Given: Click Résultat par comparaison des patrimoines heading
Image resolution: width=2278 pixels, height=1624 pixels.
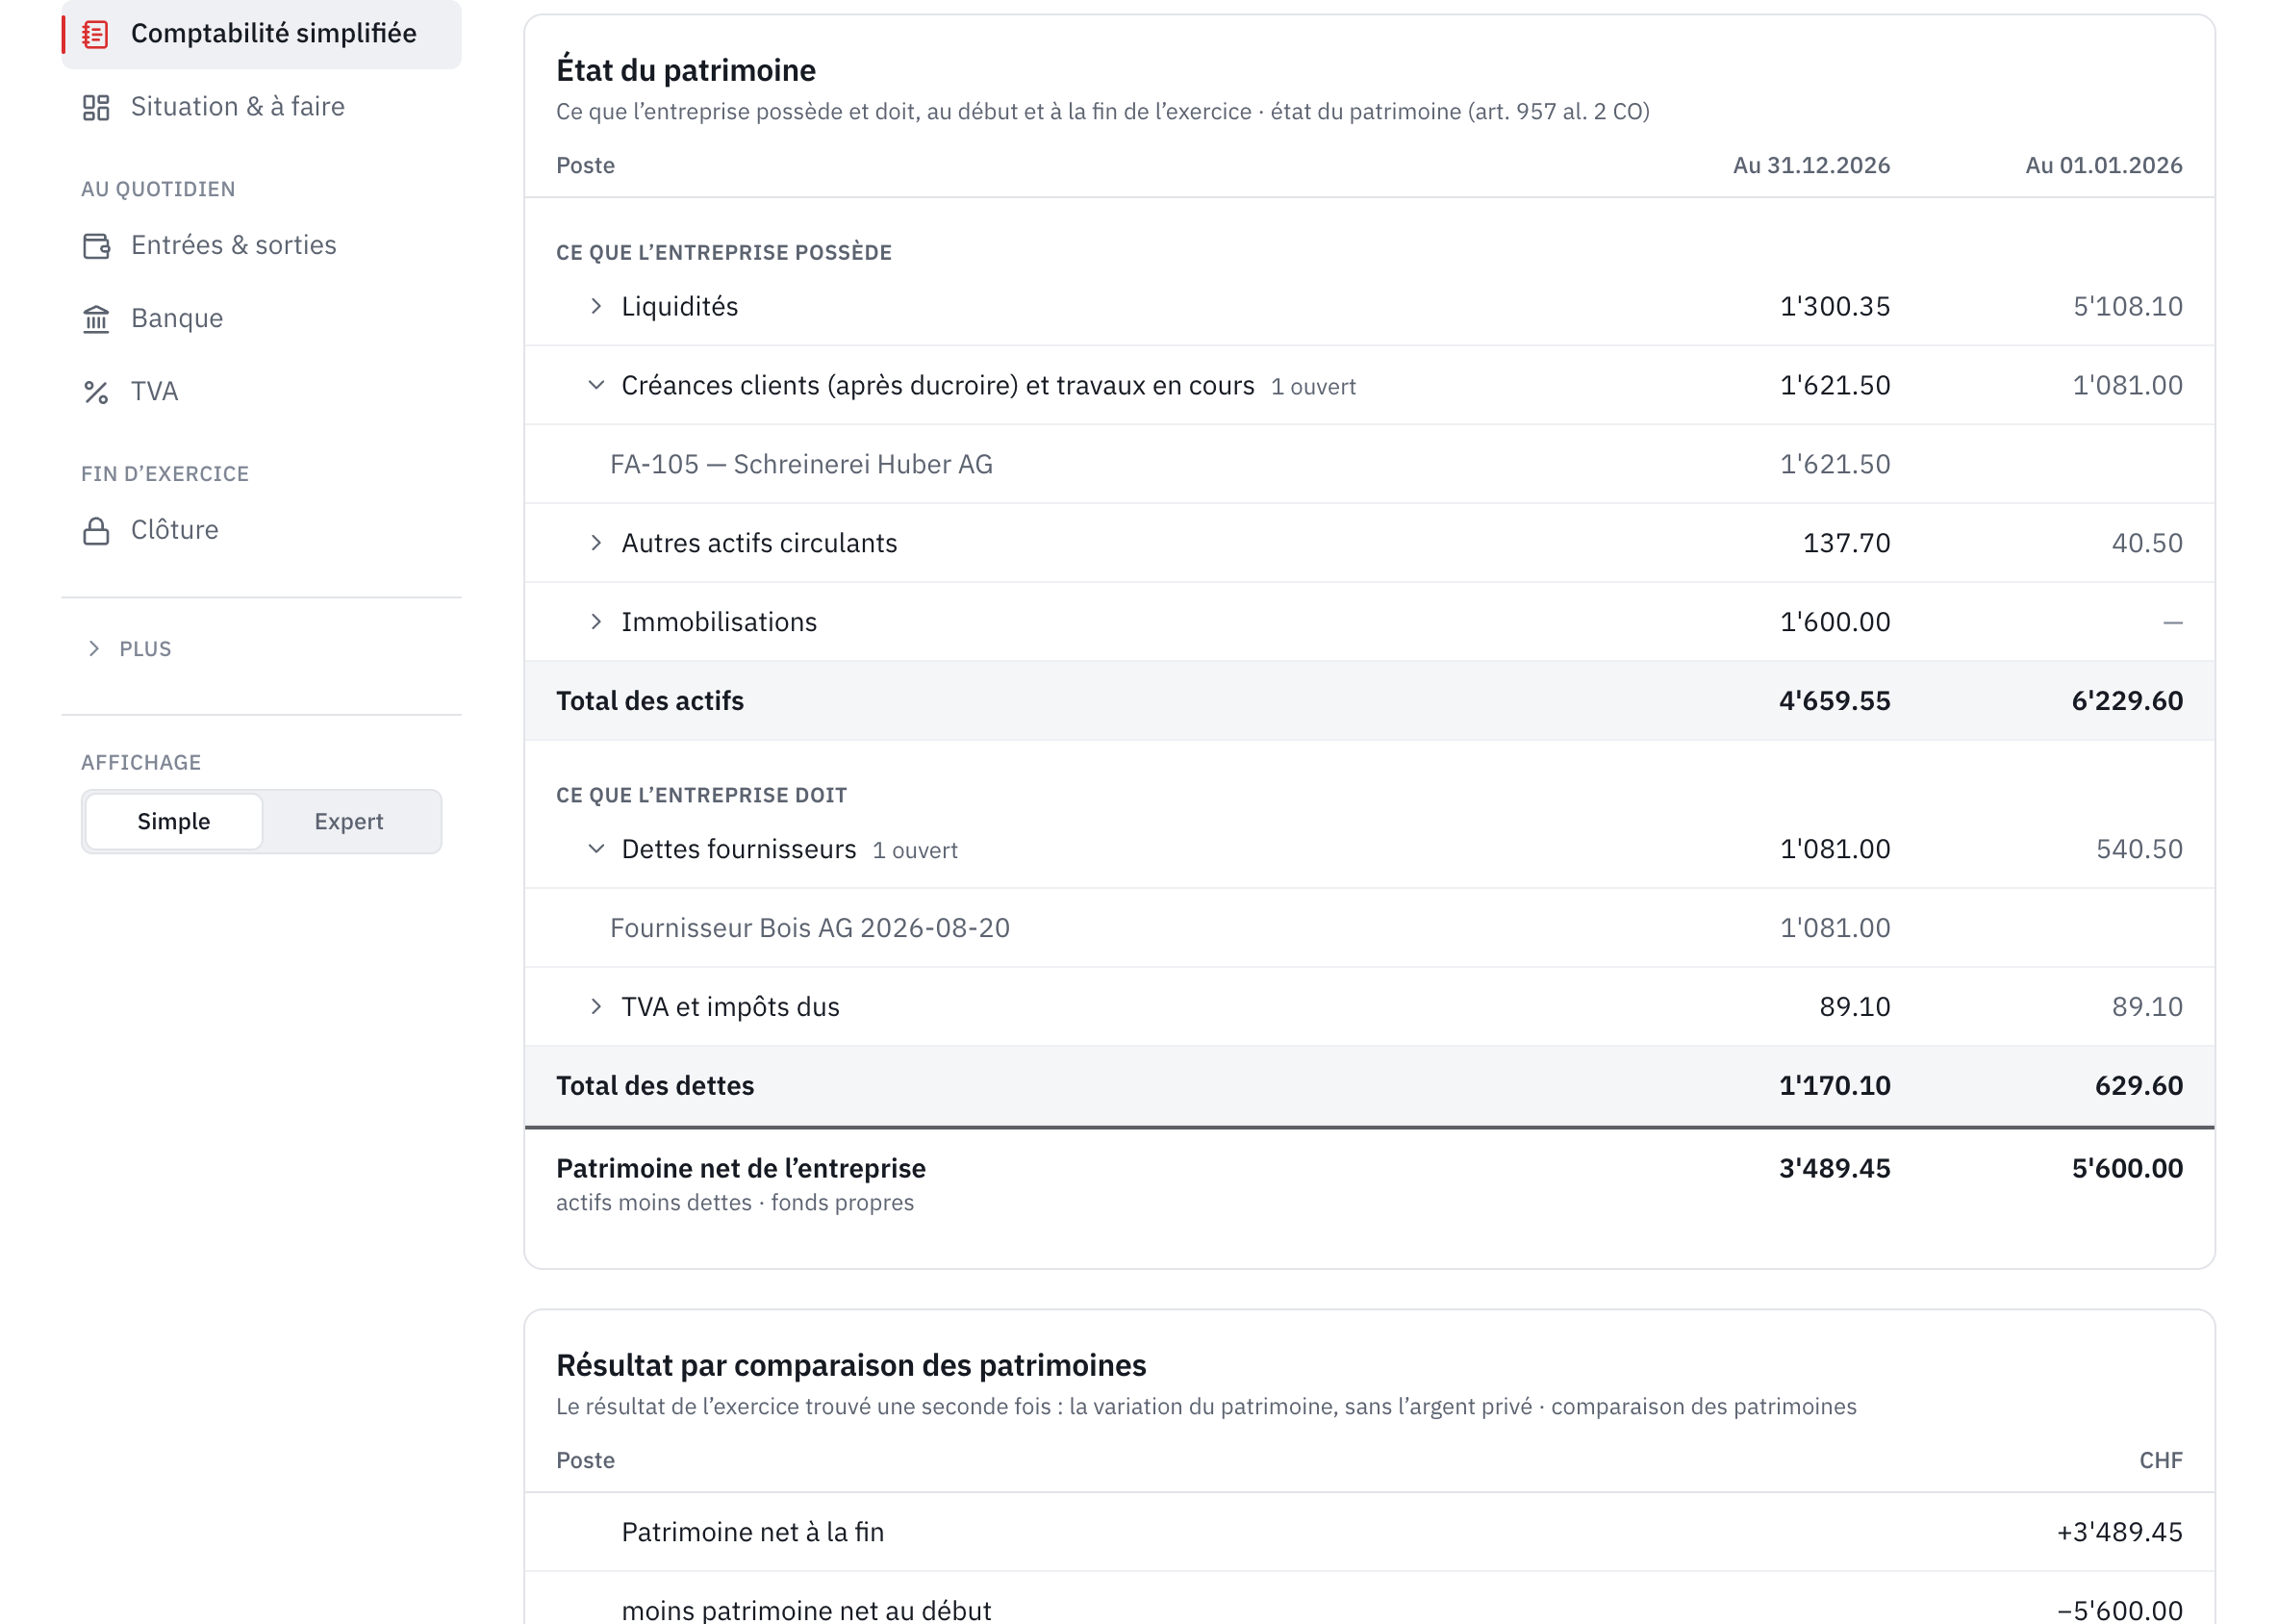Looking at the screenshot, I should pyautogui.click(x=851, y=1366).
